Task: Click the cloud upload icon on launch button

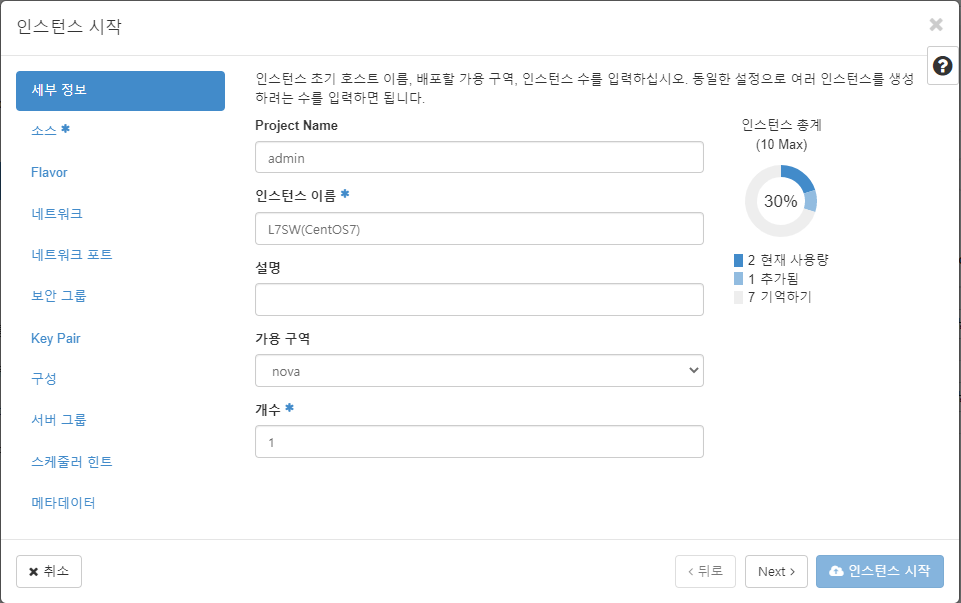Action: [x=836, y=571]
